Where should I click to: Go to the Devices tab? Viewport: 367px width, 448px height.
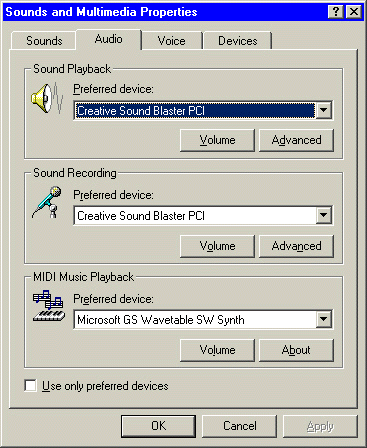point(238,41)
